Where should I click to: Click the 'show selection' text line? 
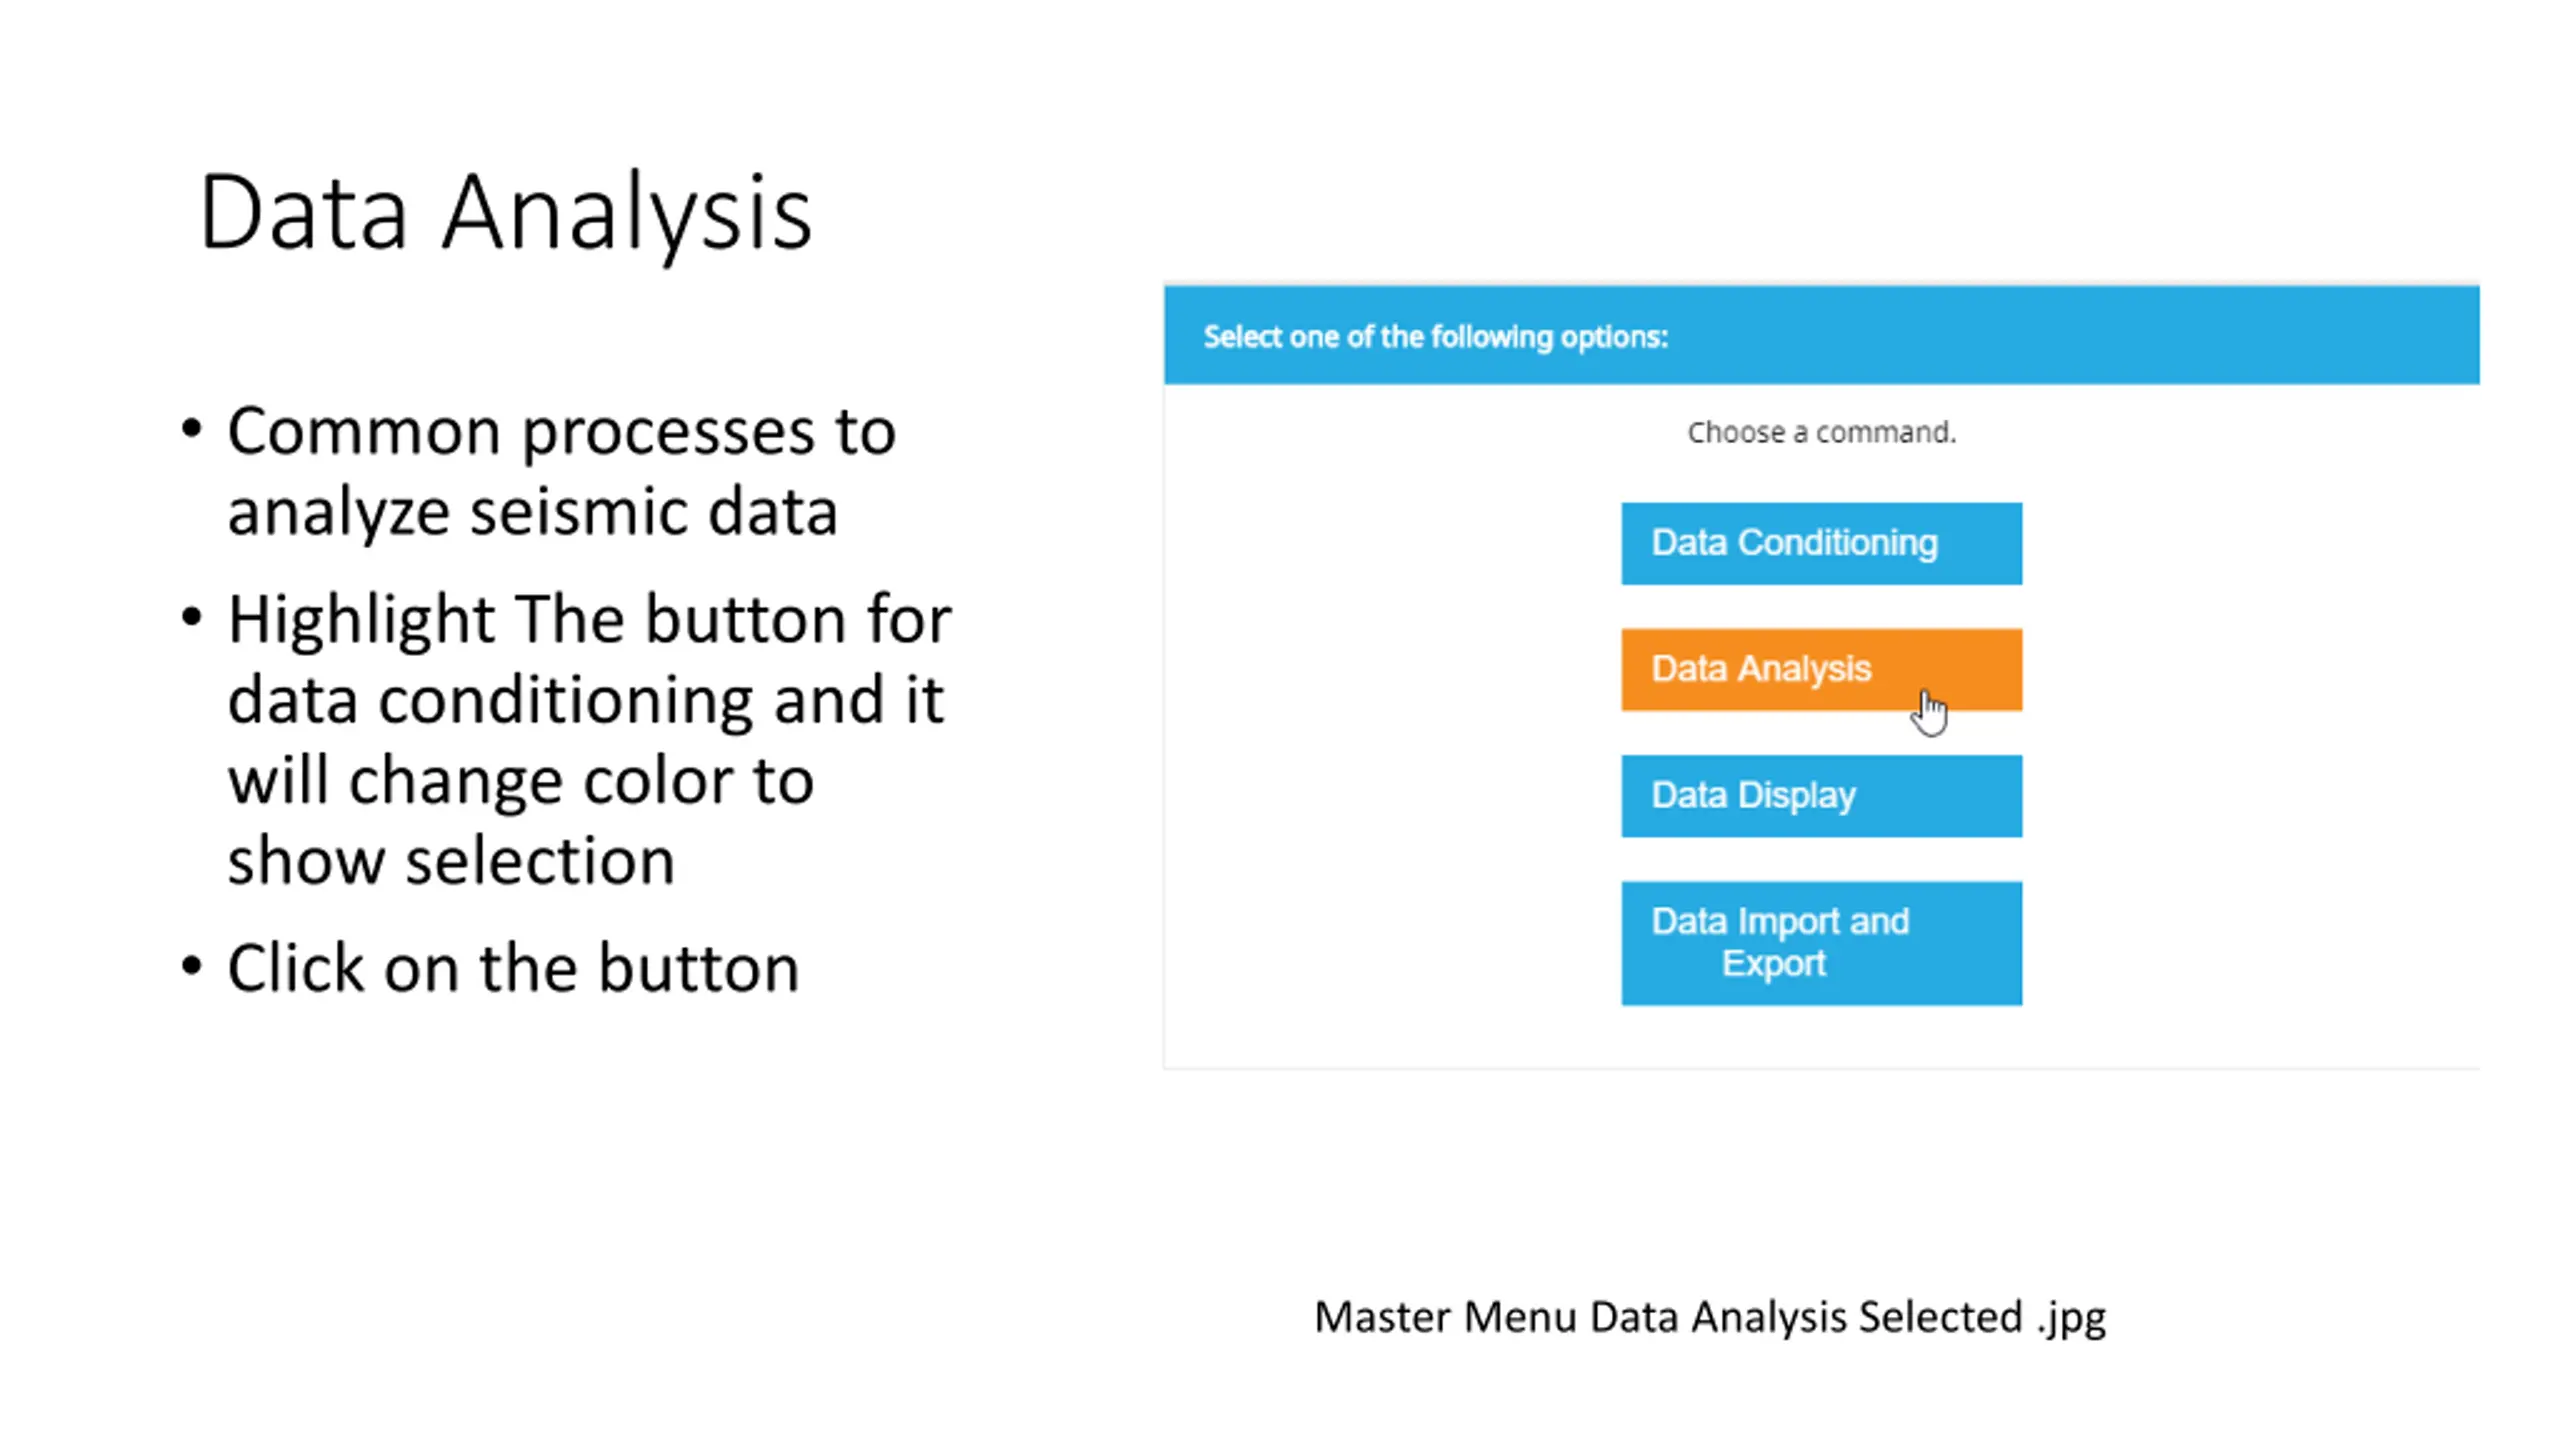click(x=451, y=860)
